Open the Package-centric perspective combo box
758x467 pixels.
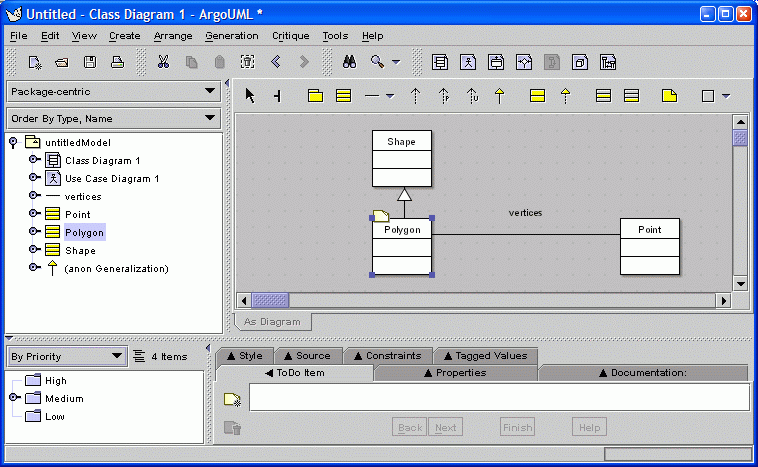114,91
